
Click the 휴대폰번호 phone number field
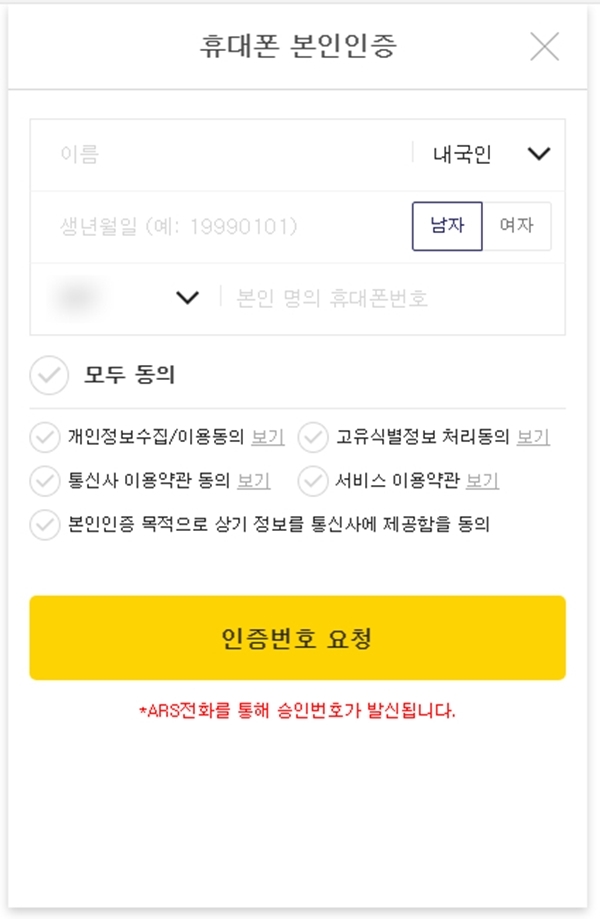tap(390, 298)
